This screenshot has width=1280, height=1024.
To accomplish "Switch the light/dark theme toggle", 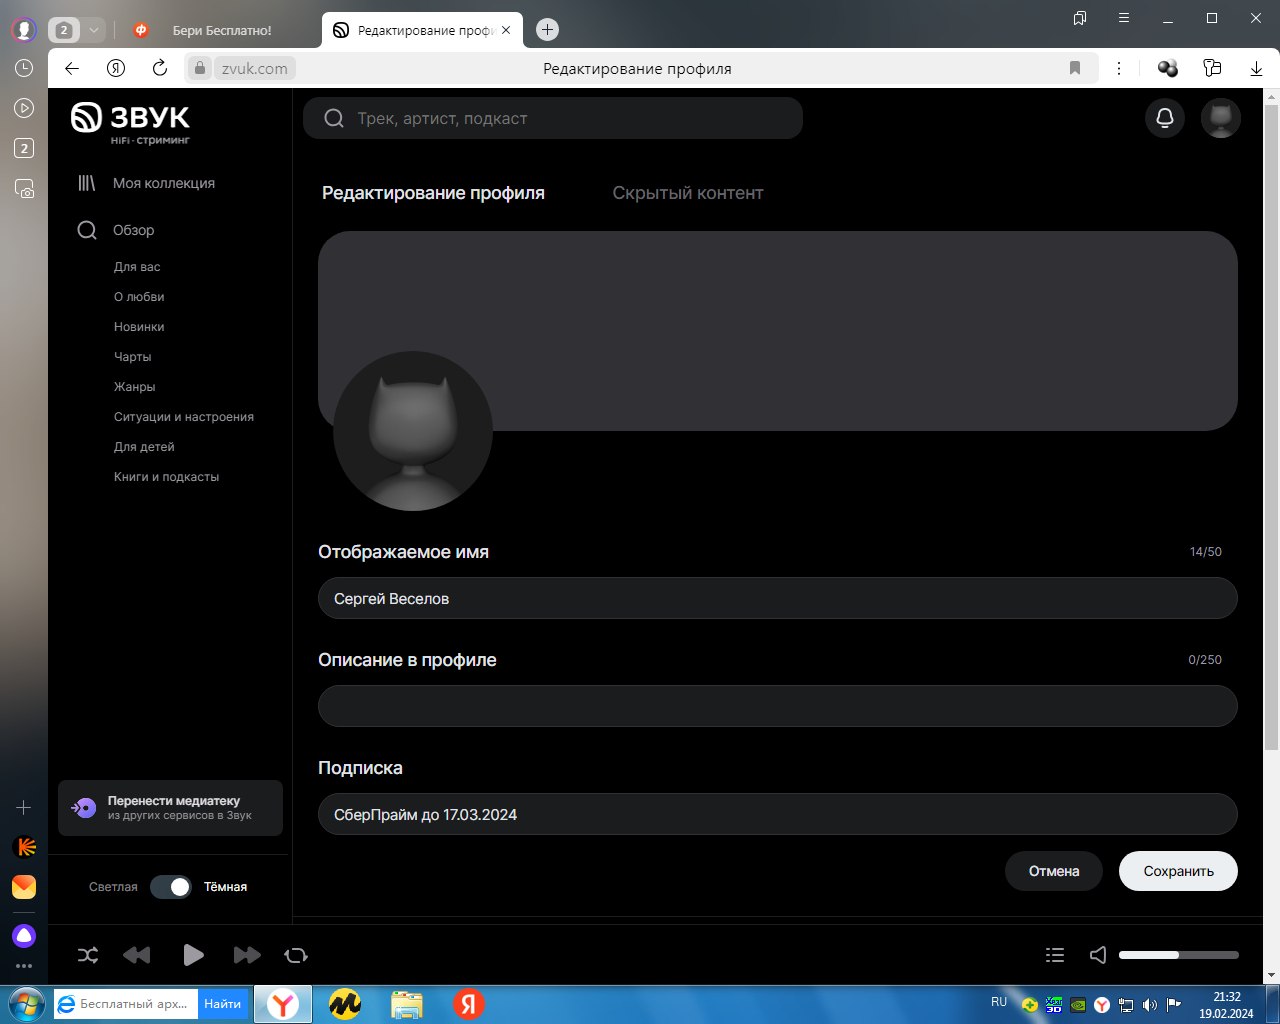I will click(170, 887).
